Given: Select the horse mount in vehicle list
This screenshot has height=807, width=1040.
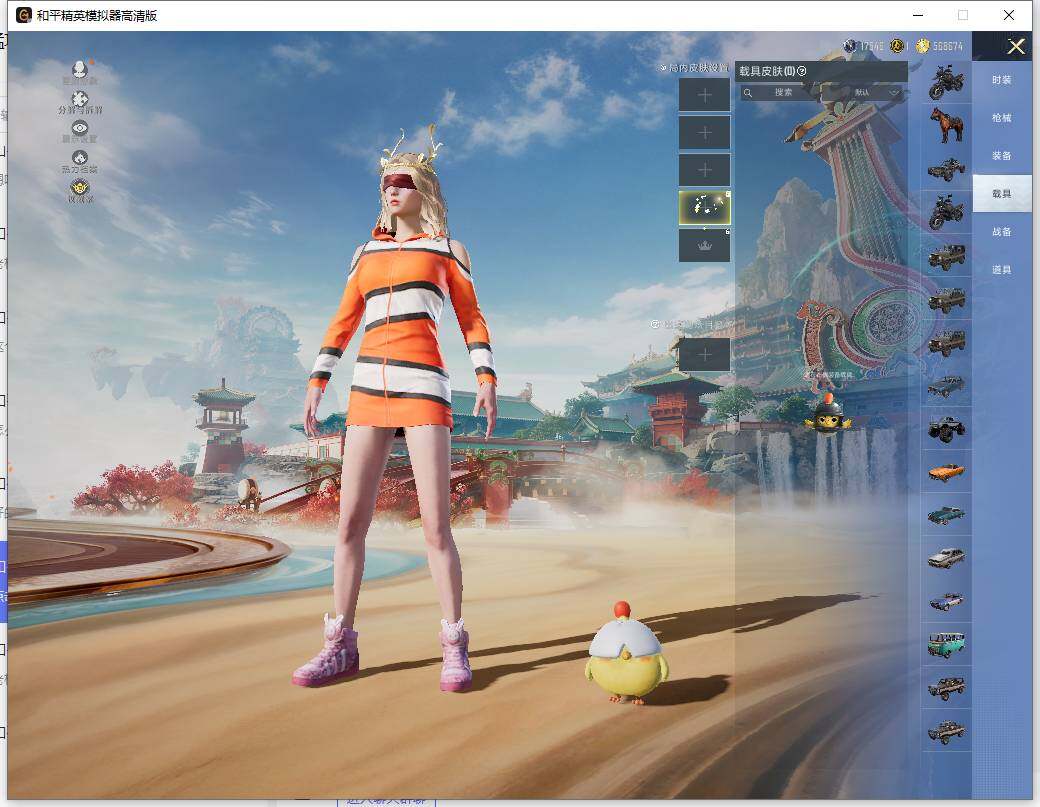Looking at the screenshot, I should tap(945, 126).
